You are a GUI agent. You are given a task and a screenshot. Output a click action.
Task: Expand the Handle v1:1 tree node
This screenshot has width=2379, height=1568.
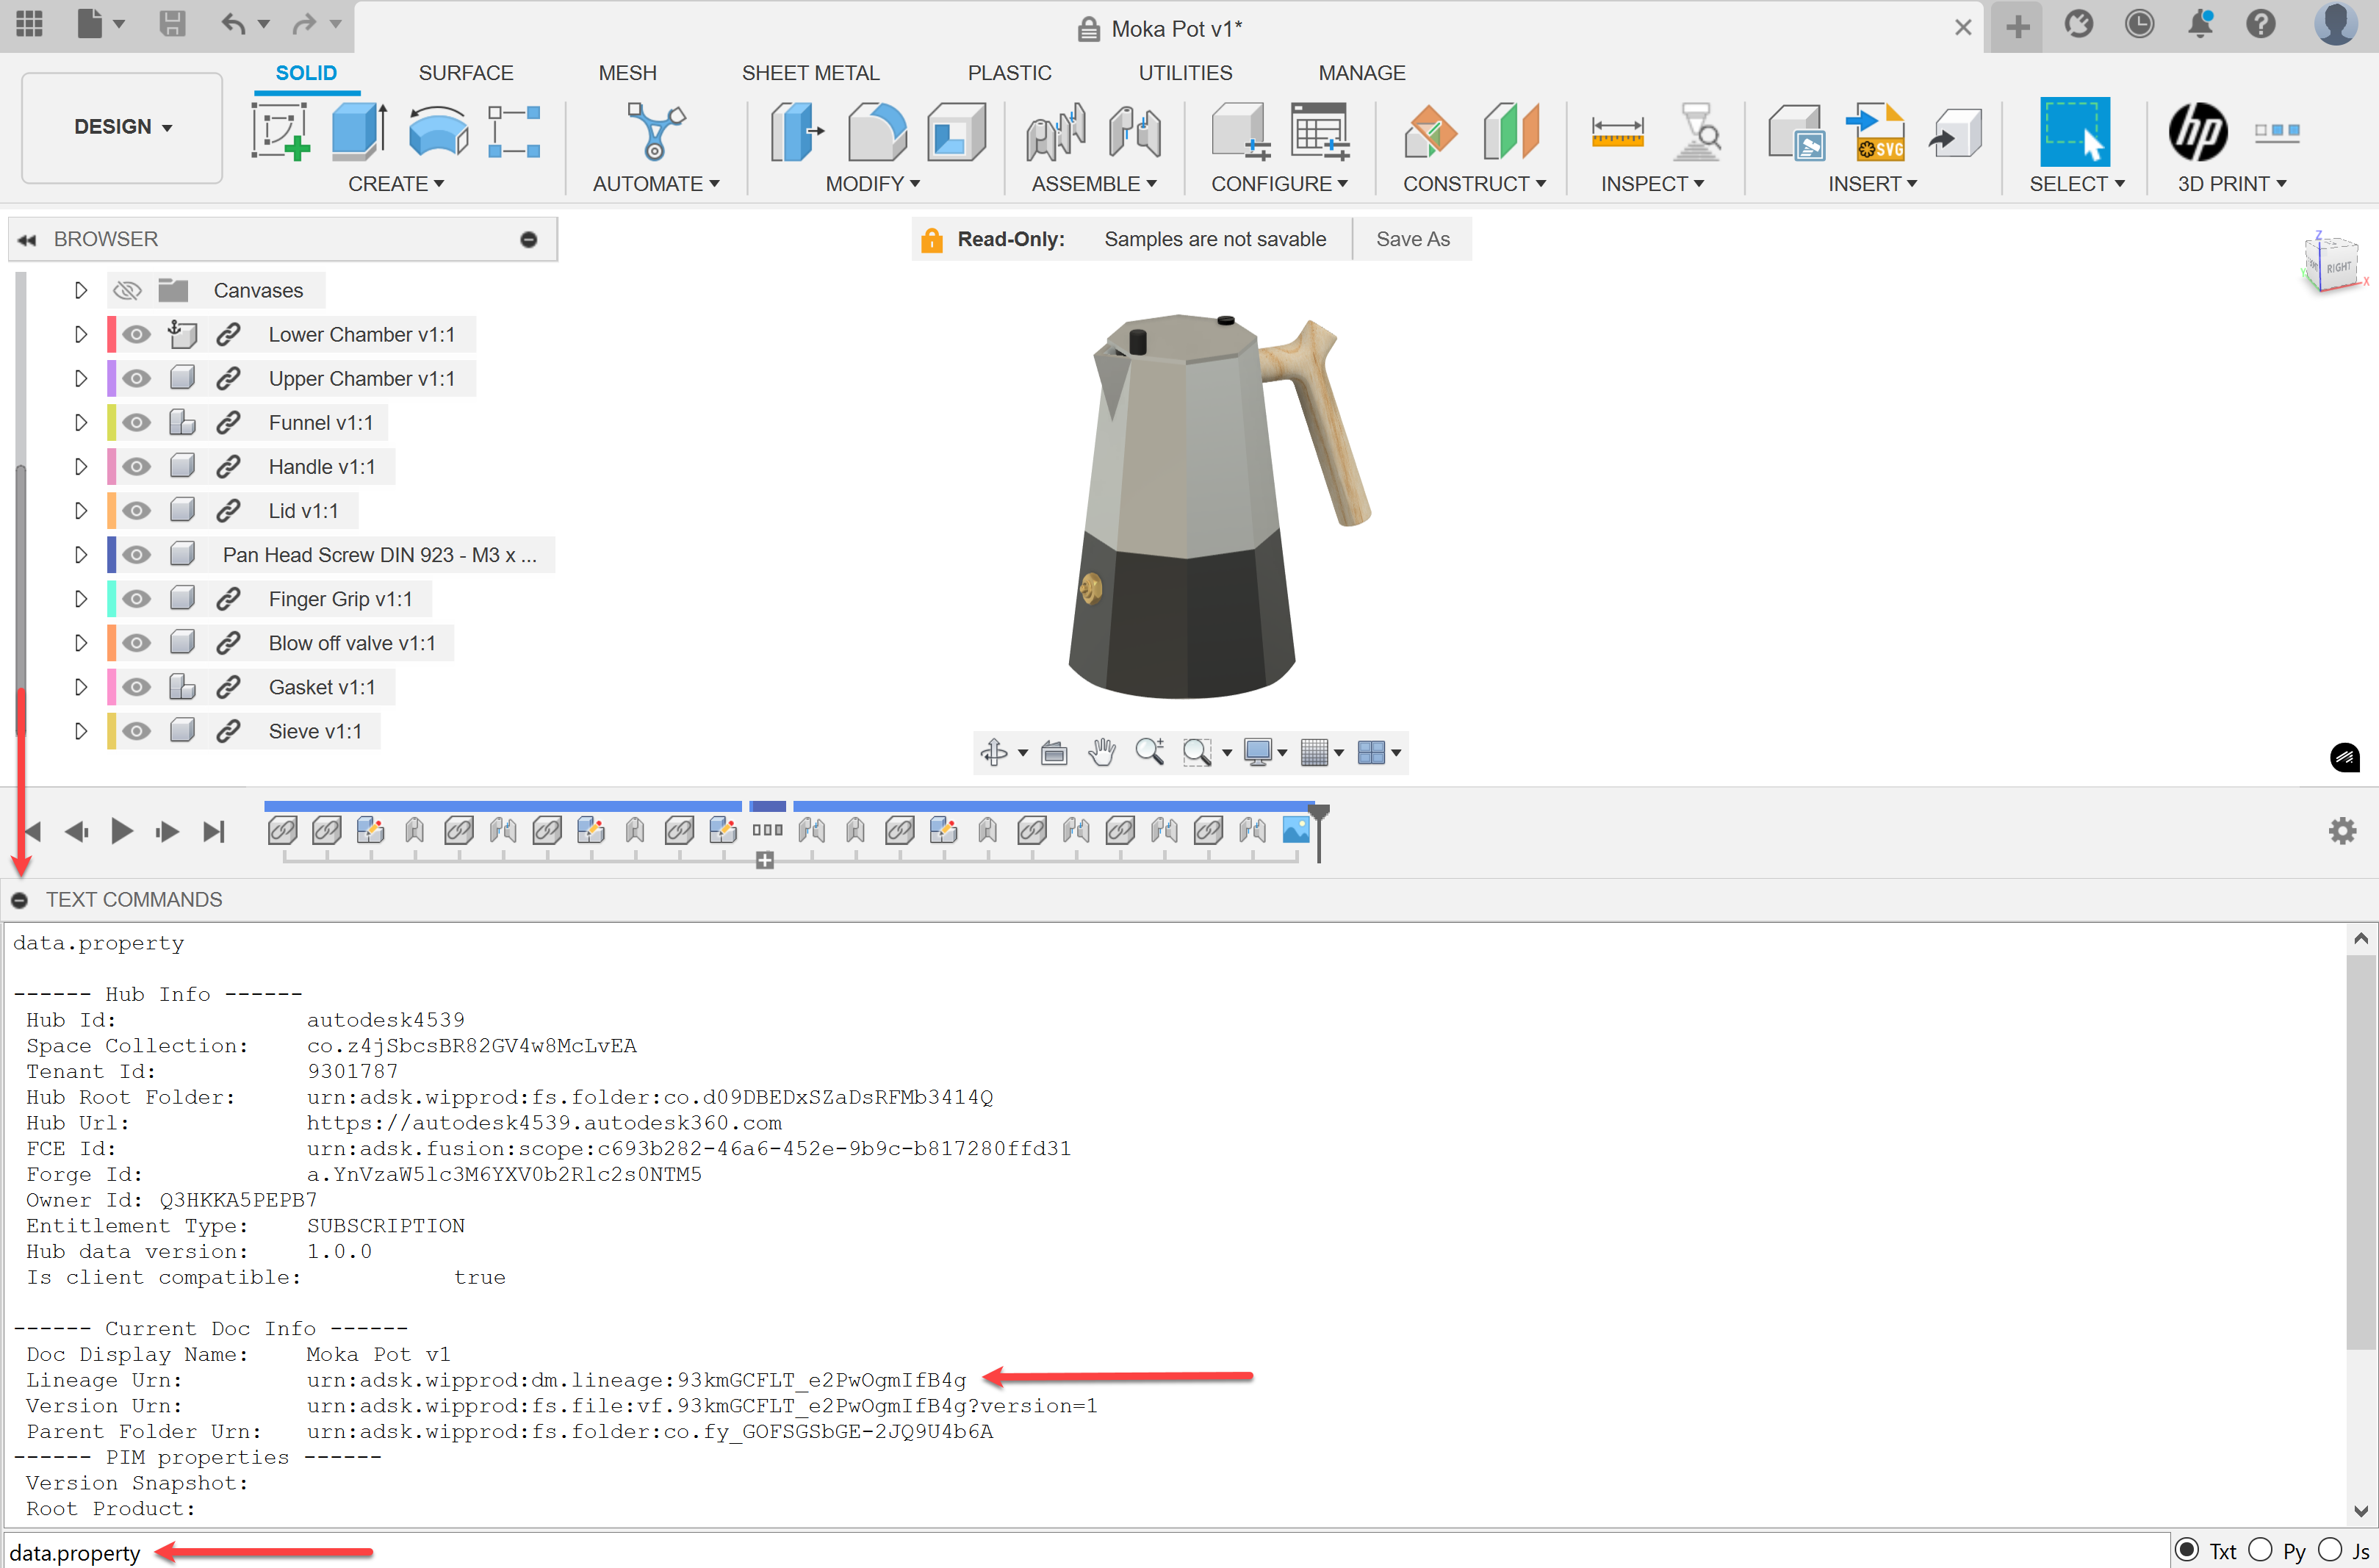coord(81,466)
